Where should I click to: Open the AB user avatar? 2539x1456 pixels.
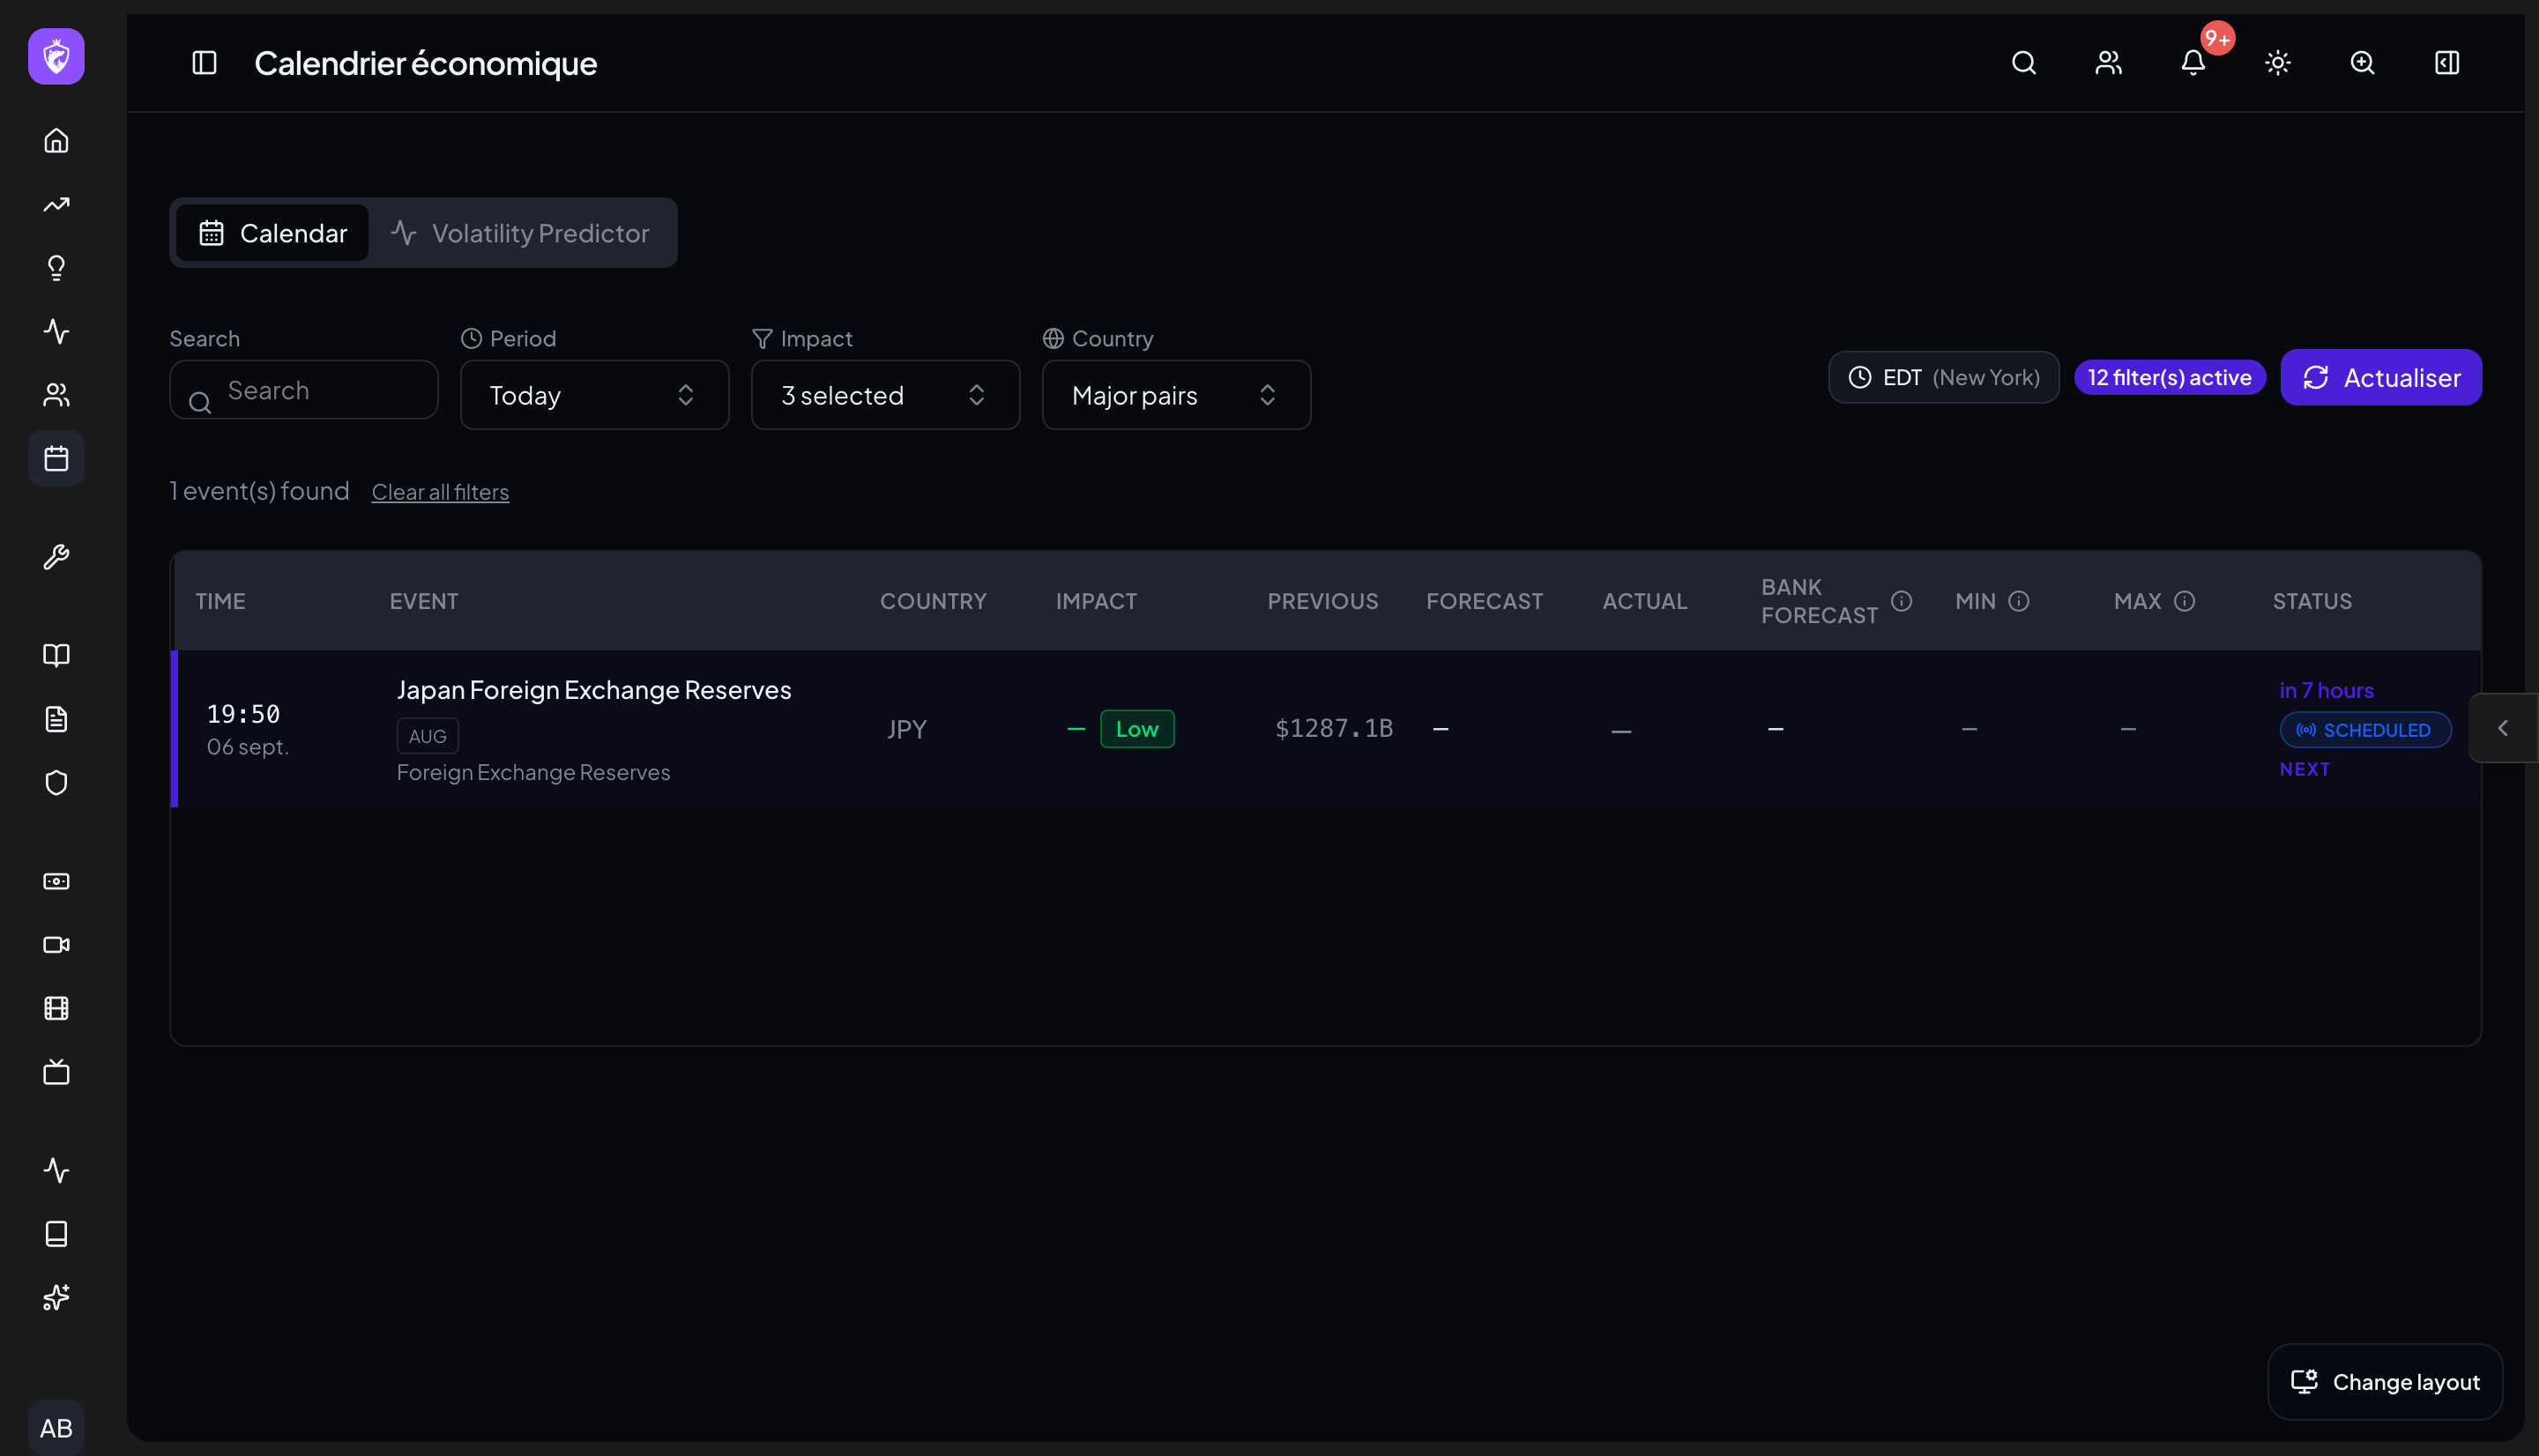[56, 1428]
